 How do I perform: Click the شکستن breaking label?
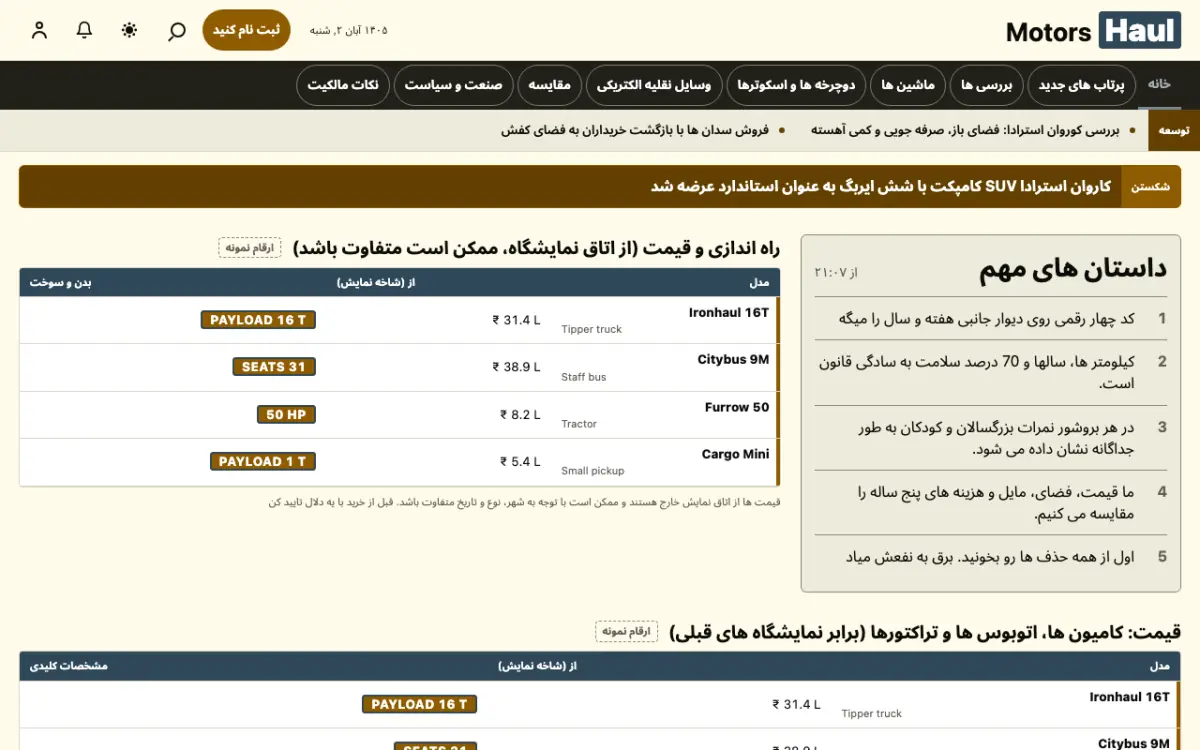click(x=1151, y=187)
